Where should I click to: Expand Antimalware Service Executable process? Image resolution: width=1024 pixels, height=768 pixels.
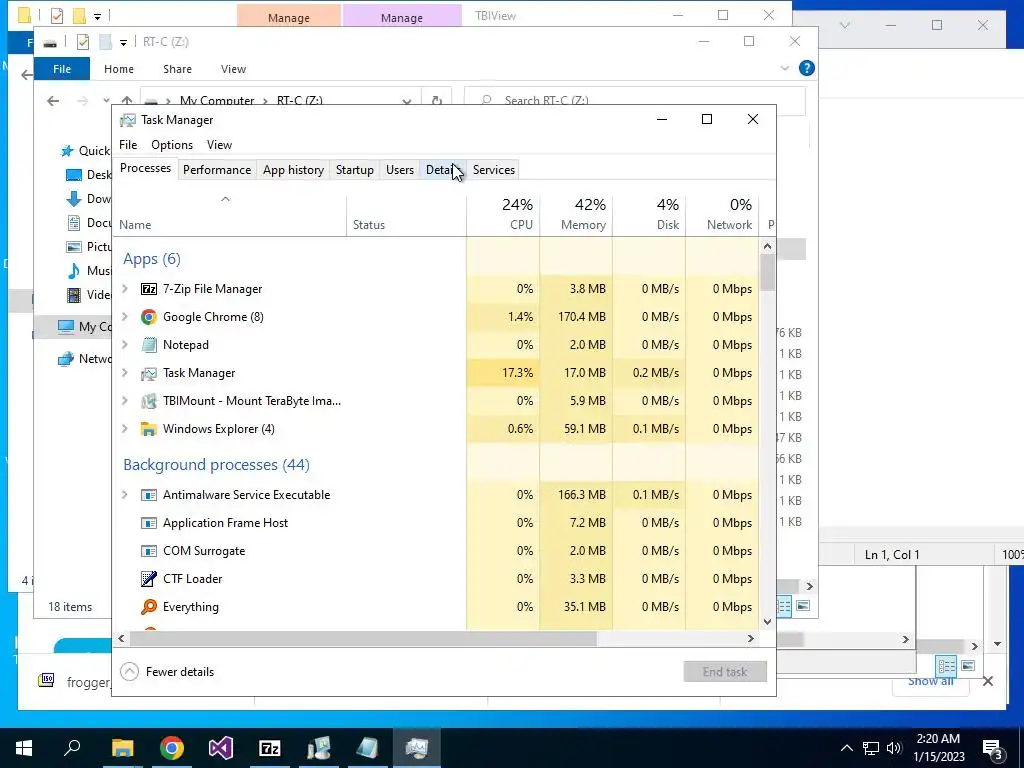125,495
